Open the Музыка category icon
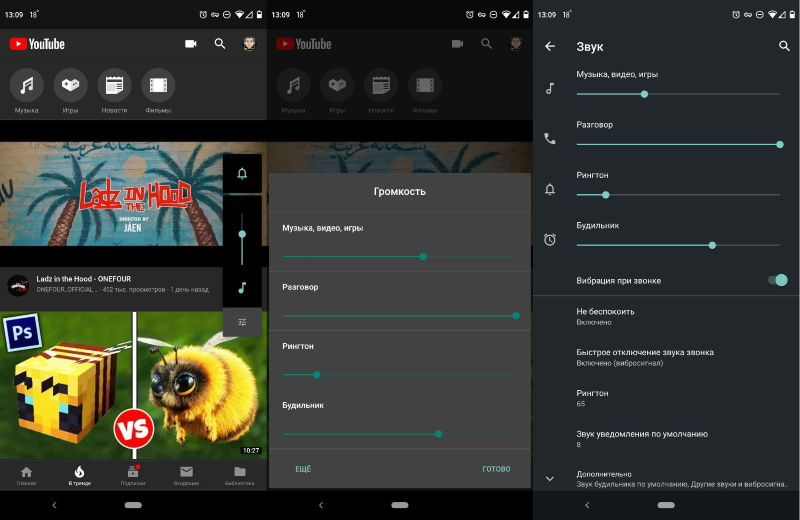The width and height of the screenshot is (800, 520). [x=27, y=85]
